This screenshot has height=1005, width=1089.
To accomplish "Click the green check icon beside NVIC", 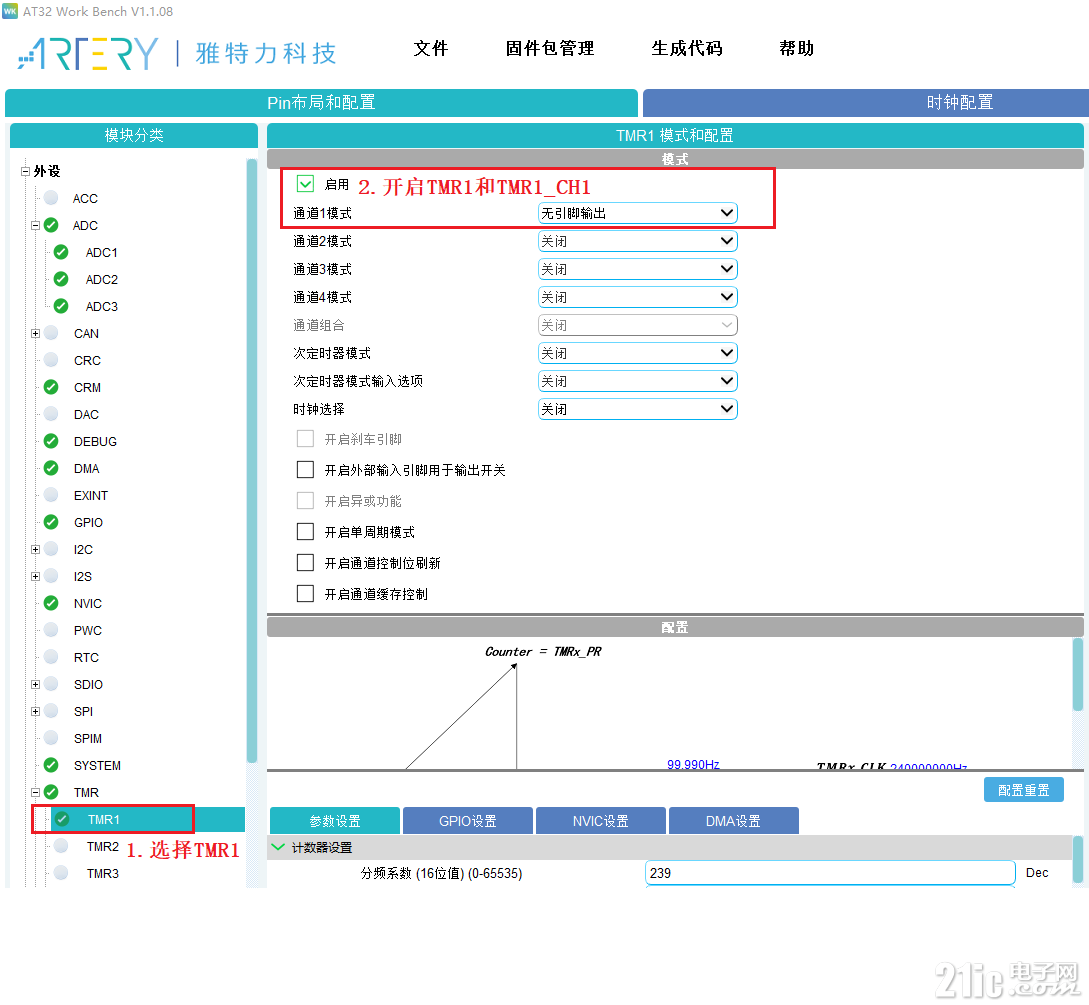I will pyautogui.click(x=51, y=603).
